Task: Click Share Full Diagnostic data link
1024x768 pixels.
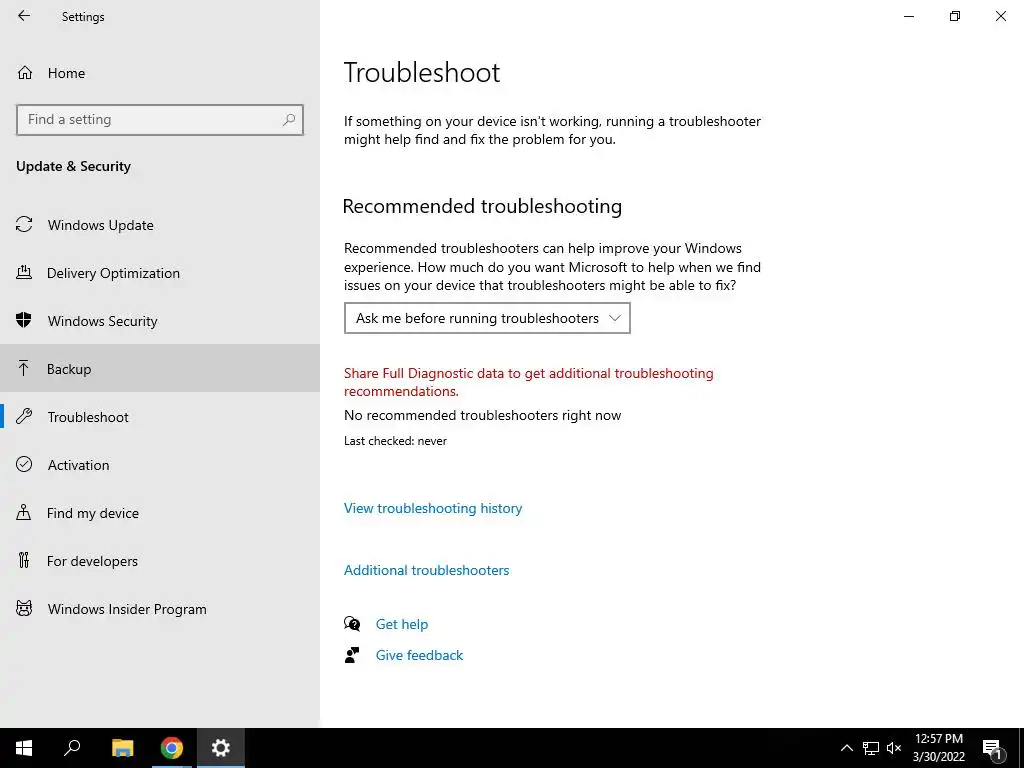Action: pos(528,382)
